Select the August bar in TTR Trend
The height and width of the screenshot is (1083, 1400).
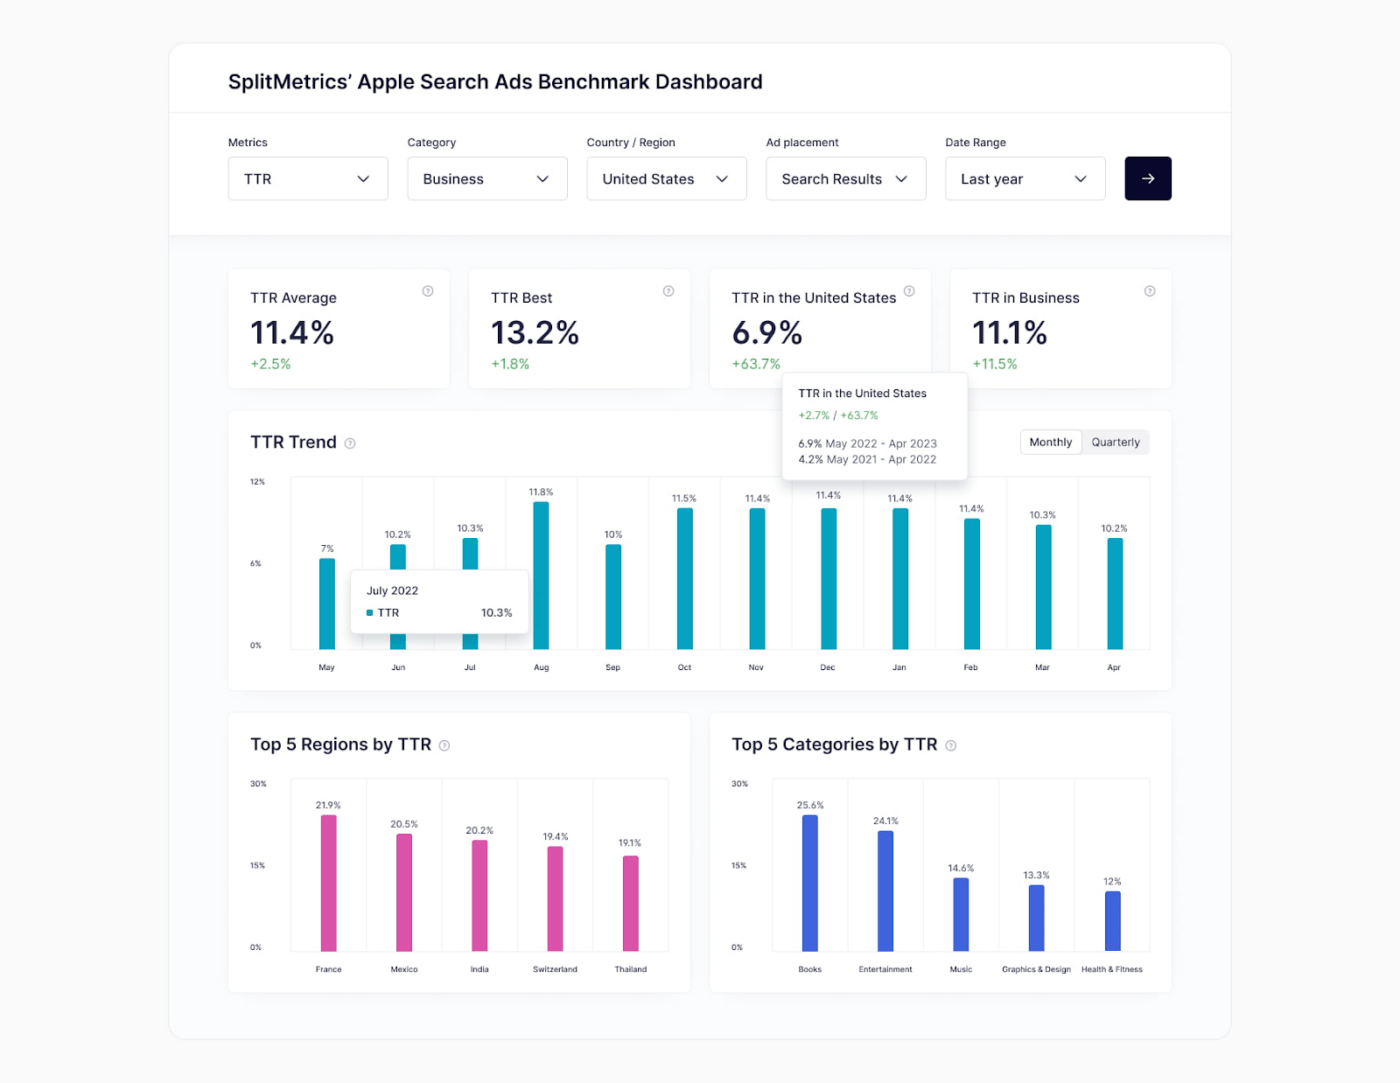pyautogui.click(x=541, y=575)
